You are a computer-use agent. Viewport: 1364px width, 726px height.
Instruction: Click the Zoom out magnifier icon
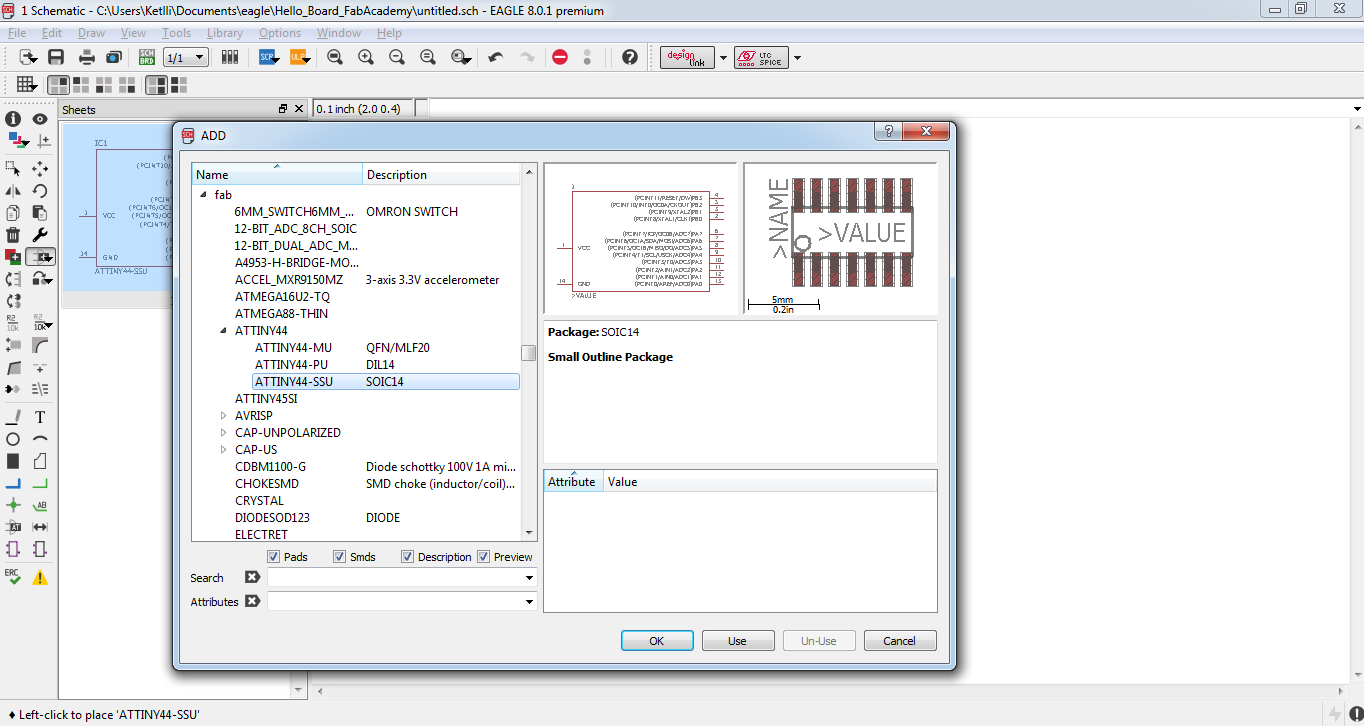[x=397, y=57]
